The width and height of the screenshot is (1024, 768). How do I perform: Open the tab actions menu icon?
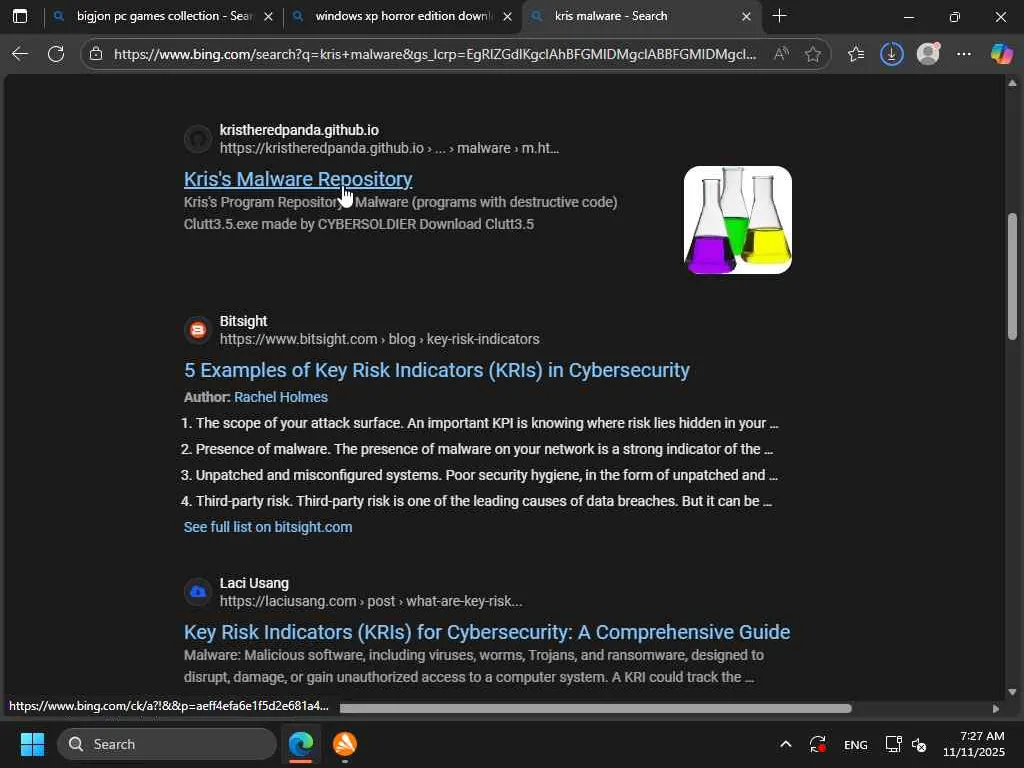tap(20, 16)
